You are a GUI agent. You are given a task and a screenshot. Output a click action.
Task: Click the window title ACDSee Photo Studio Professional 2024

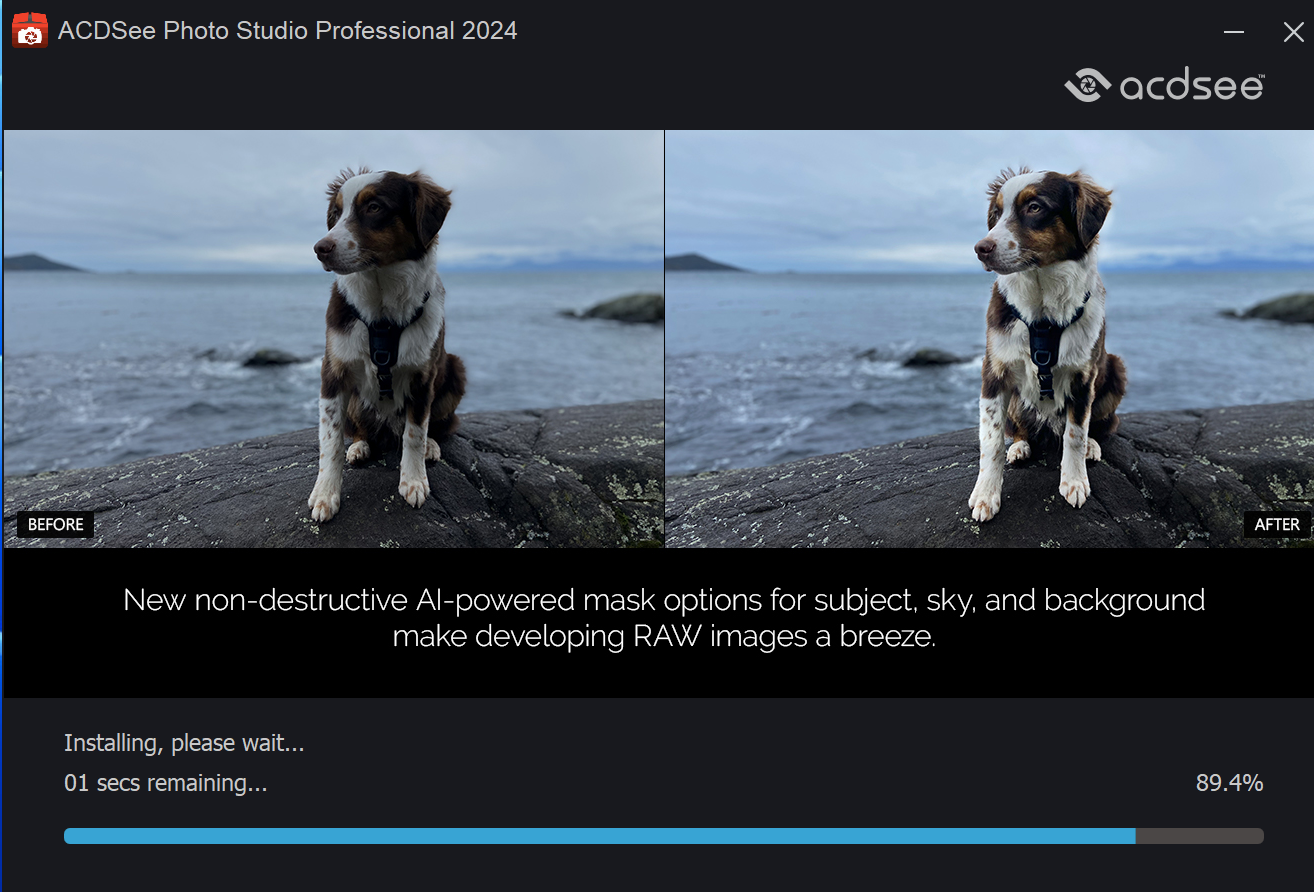[x=287, y=31]
